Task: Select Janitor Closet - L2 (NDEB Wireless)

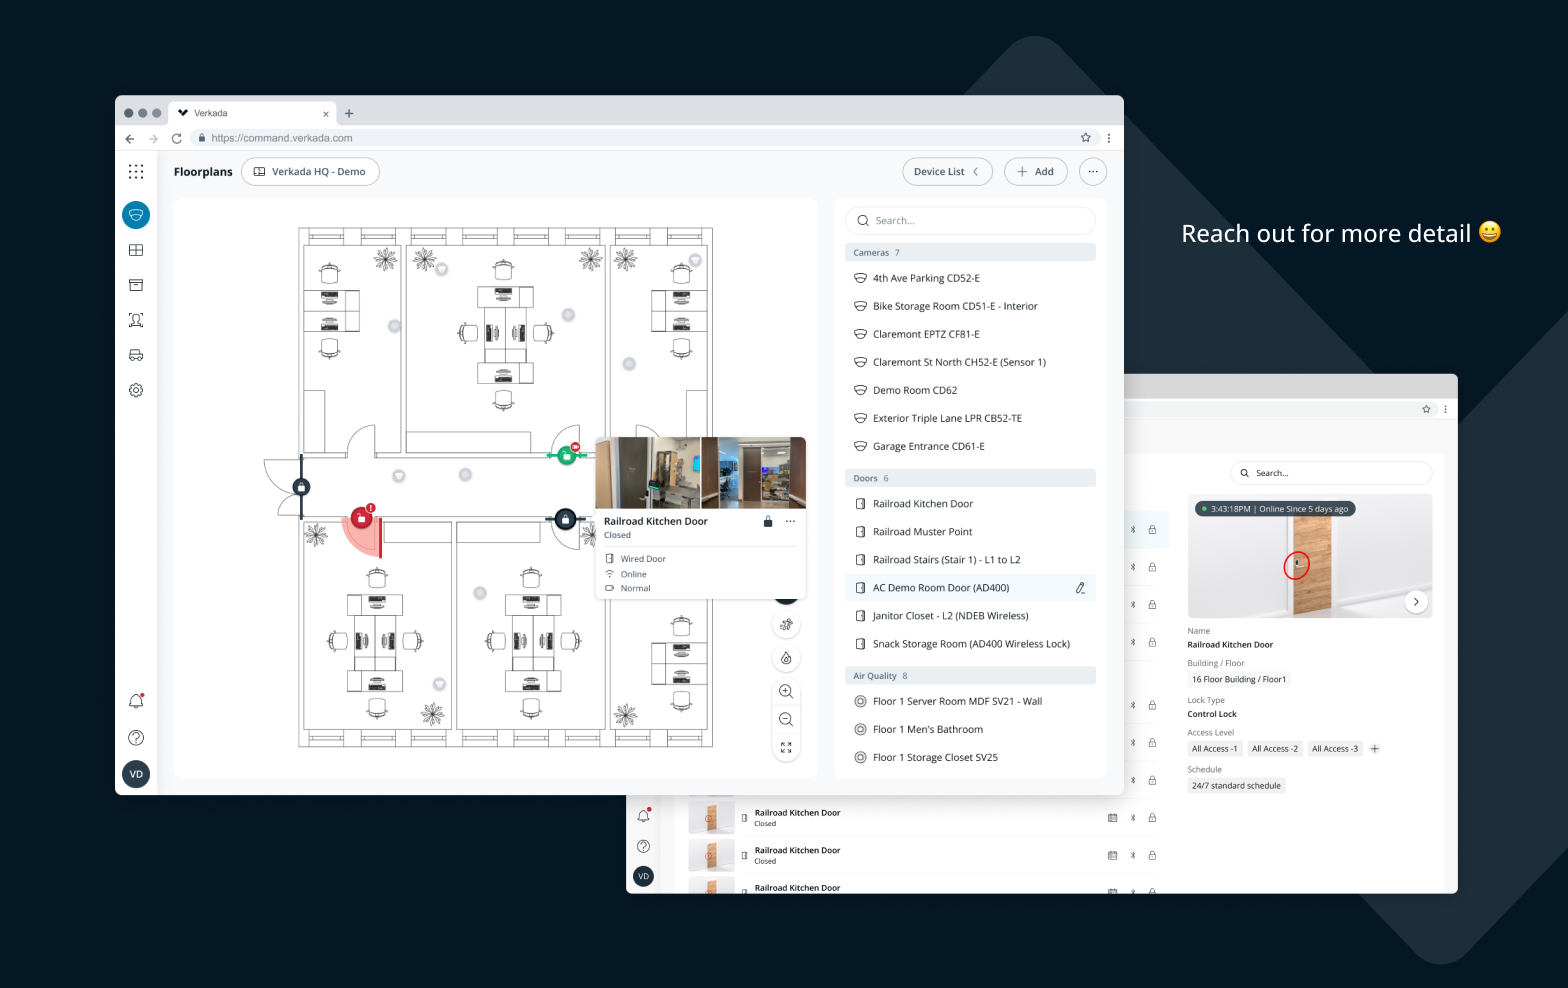Action: pos(970,616)
